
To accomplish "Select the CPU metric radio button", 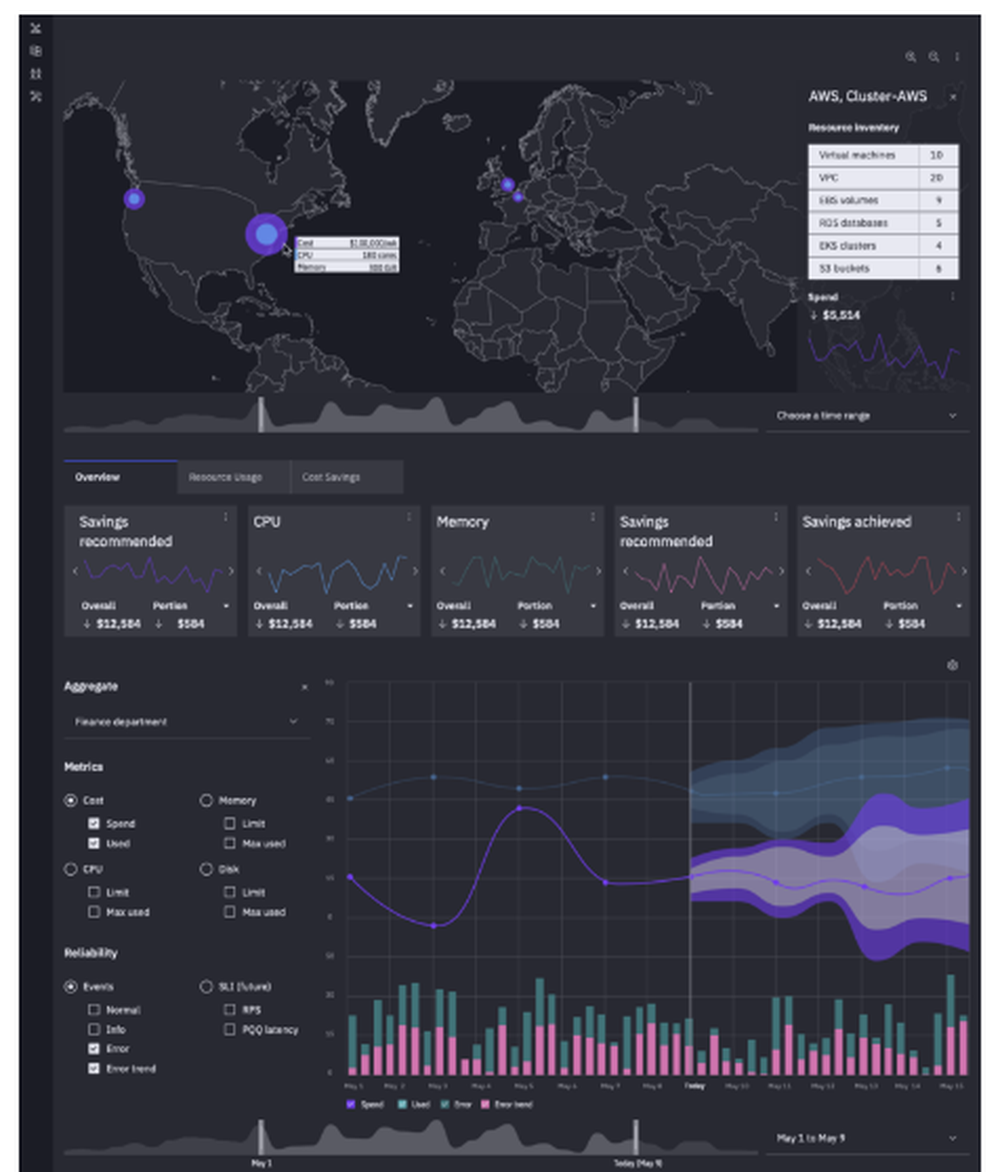I will pyautogui.click(x=70, y=869).
